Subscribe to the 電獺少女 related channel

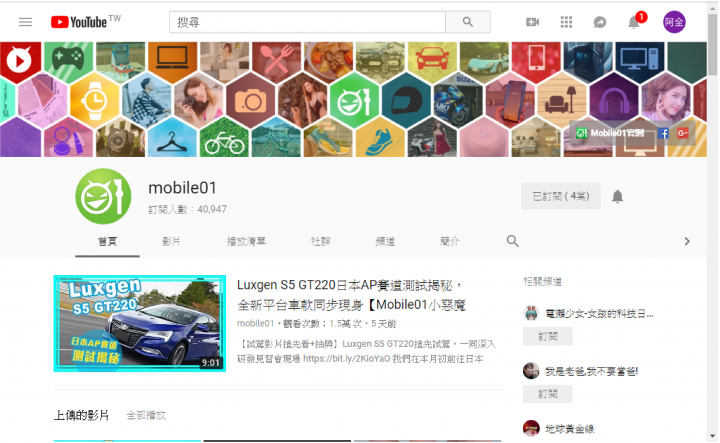coord(548,336)
